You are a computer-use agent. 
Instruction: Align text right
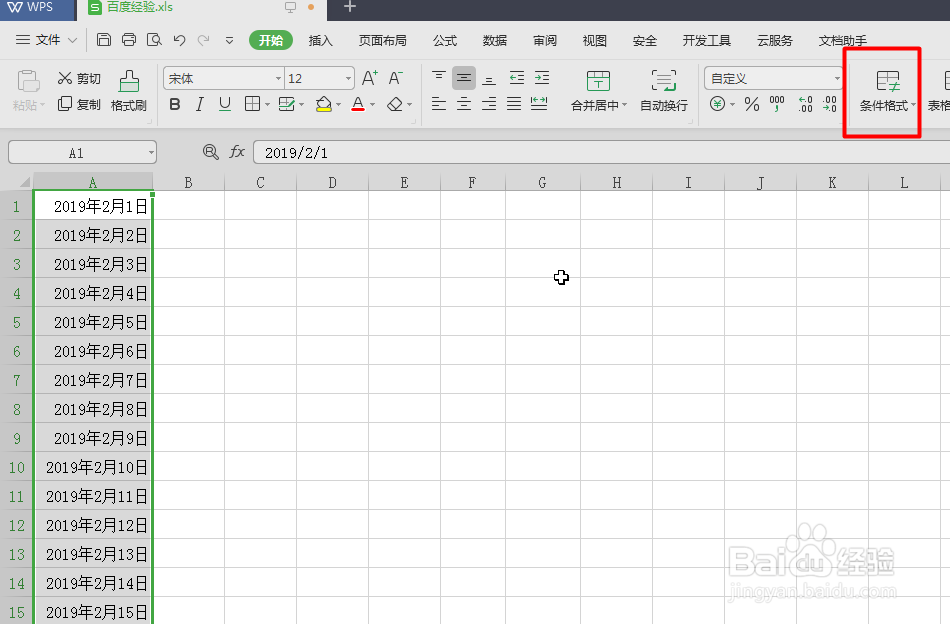pyautogui.click(x=489, y=104)
